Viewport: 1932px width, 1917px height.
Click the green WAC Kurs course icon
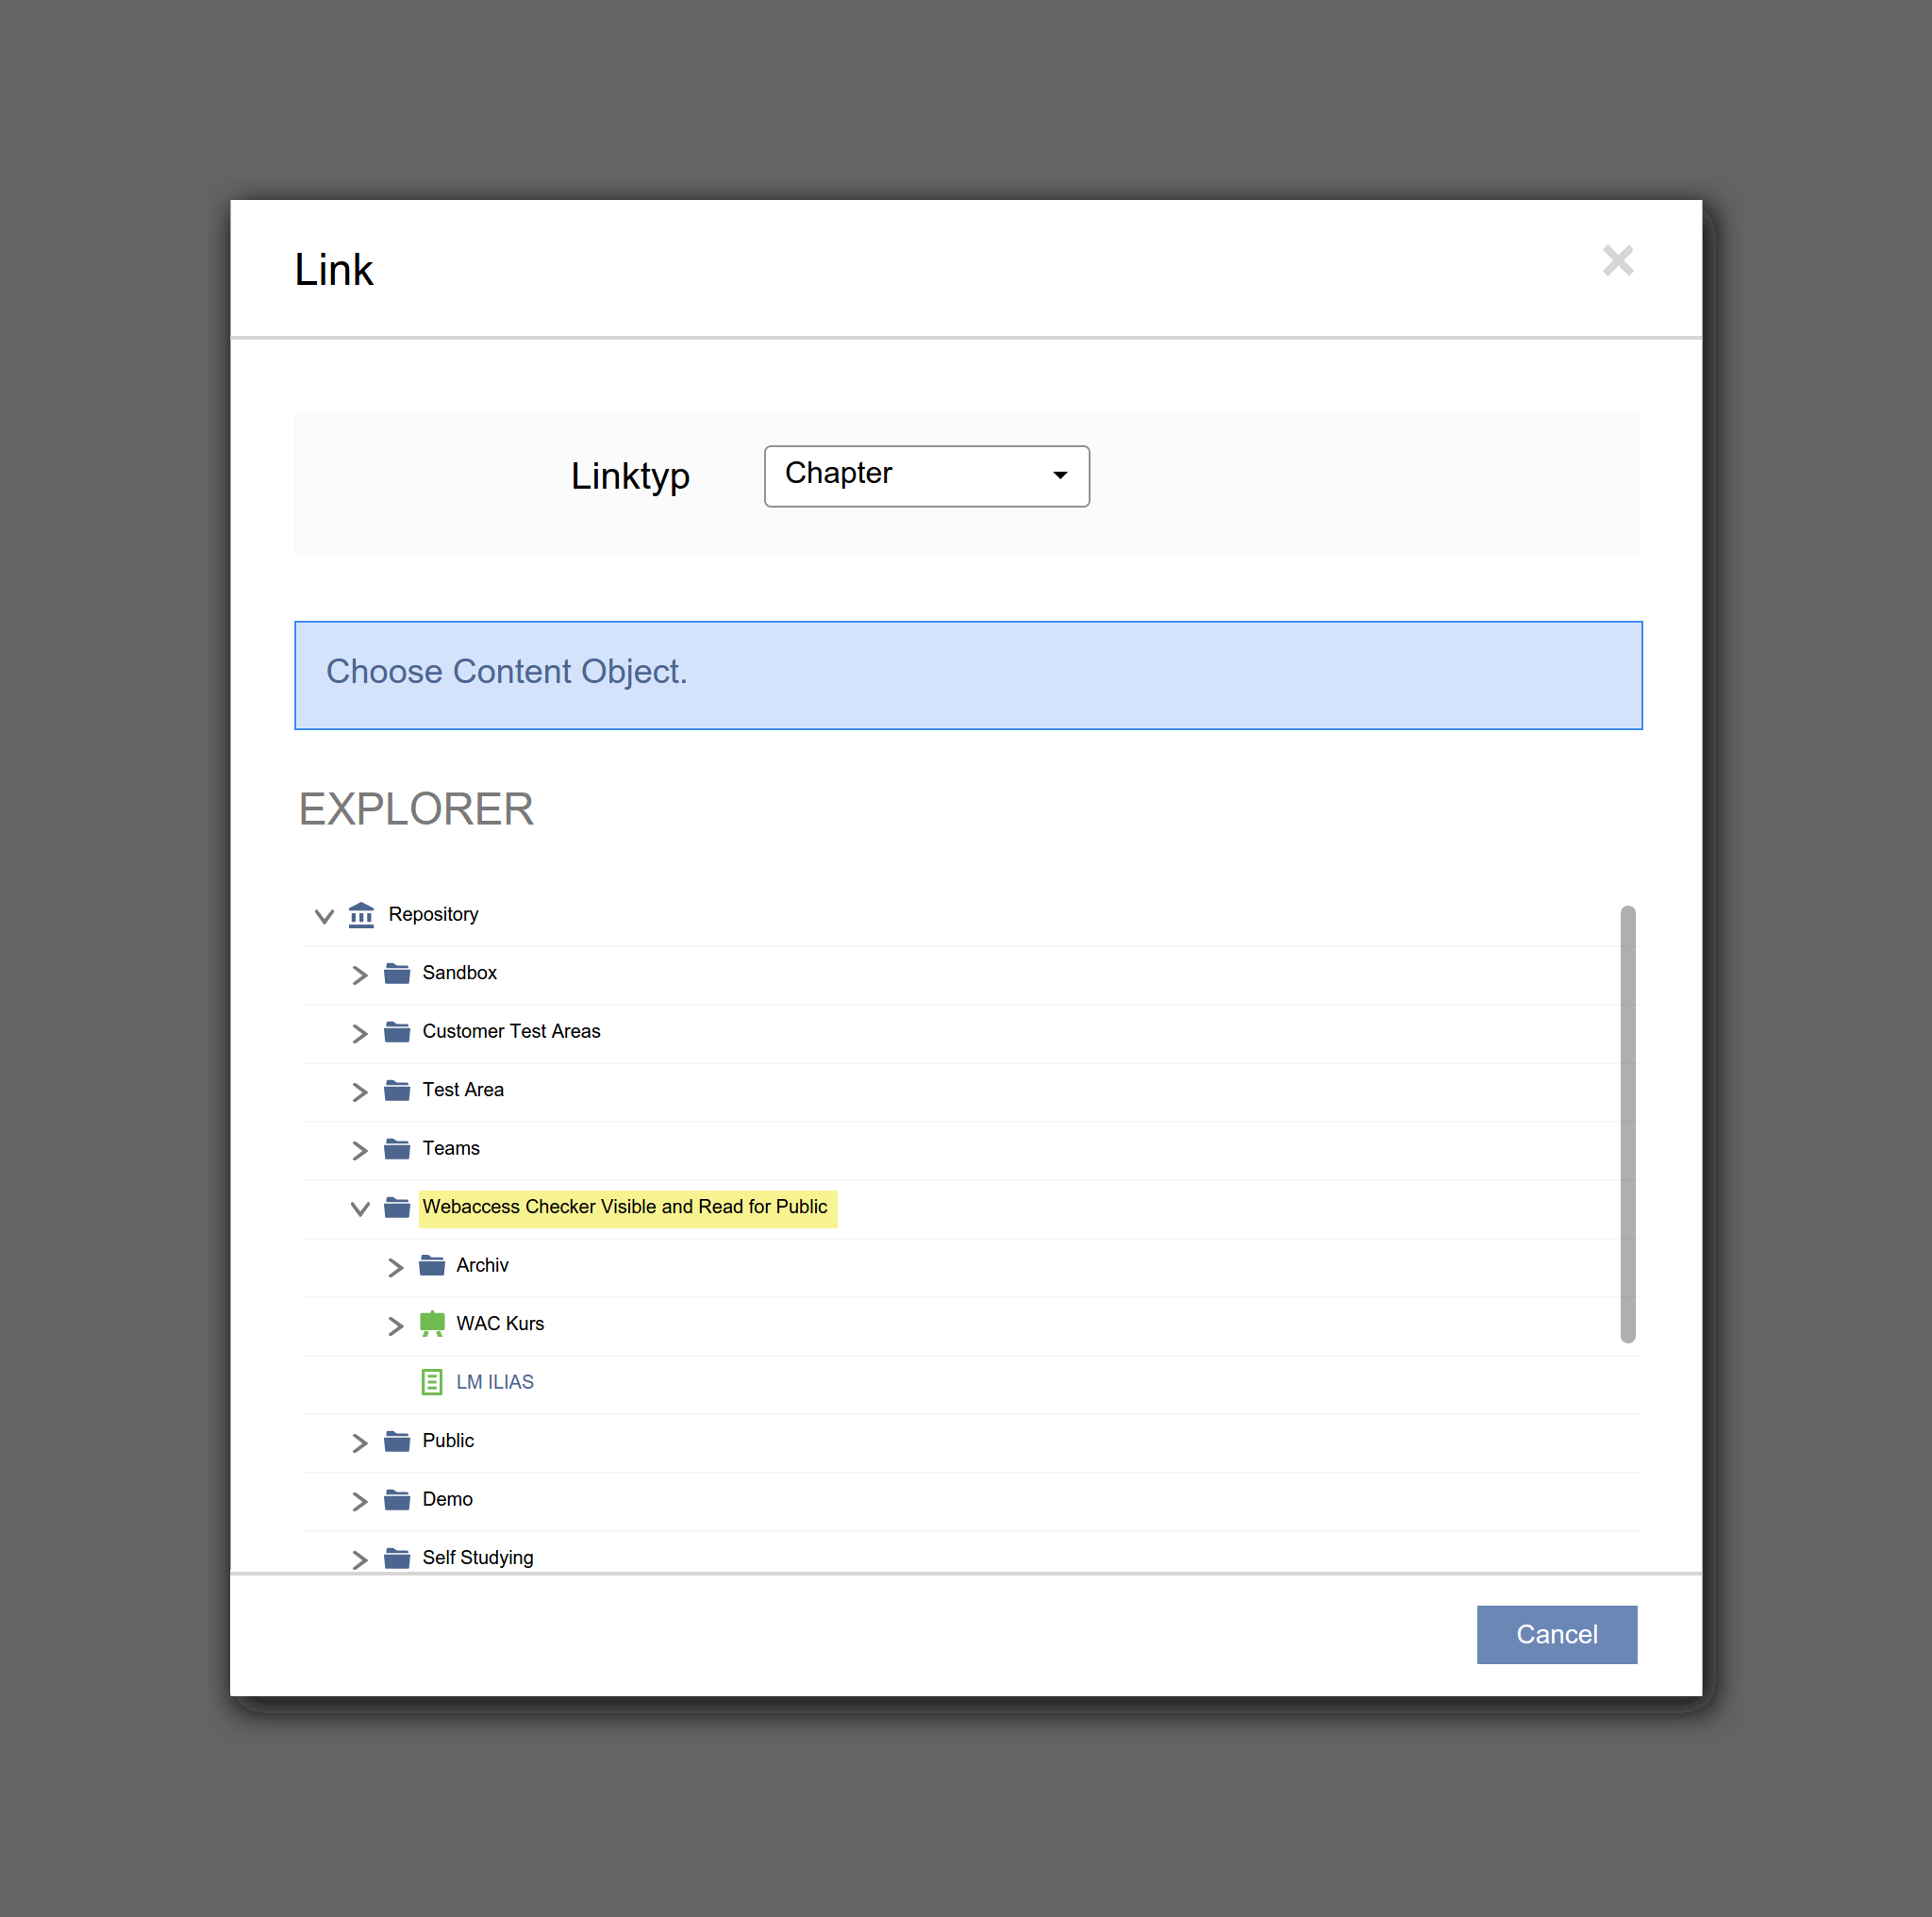[432, 1324]
